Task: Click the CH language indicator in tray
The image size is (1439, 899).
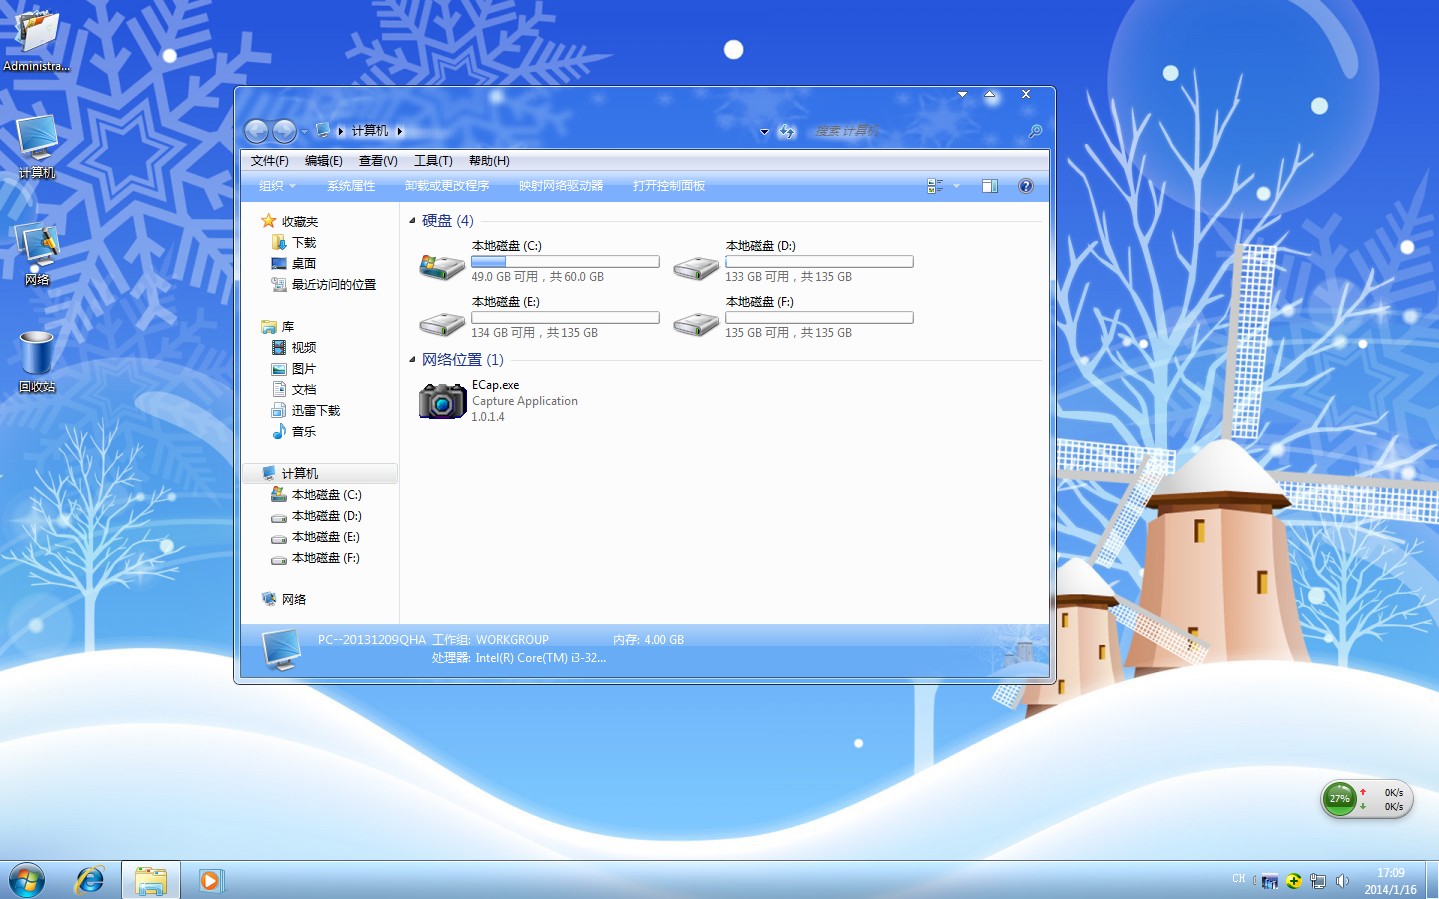Action: pyautogui.click(x=1239, y=879)
